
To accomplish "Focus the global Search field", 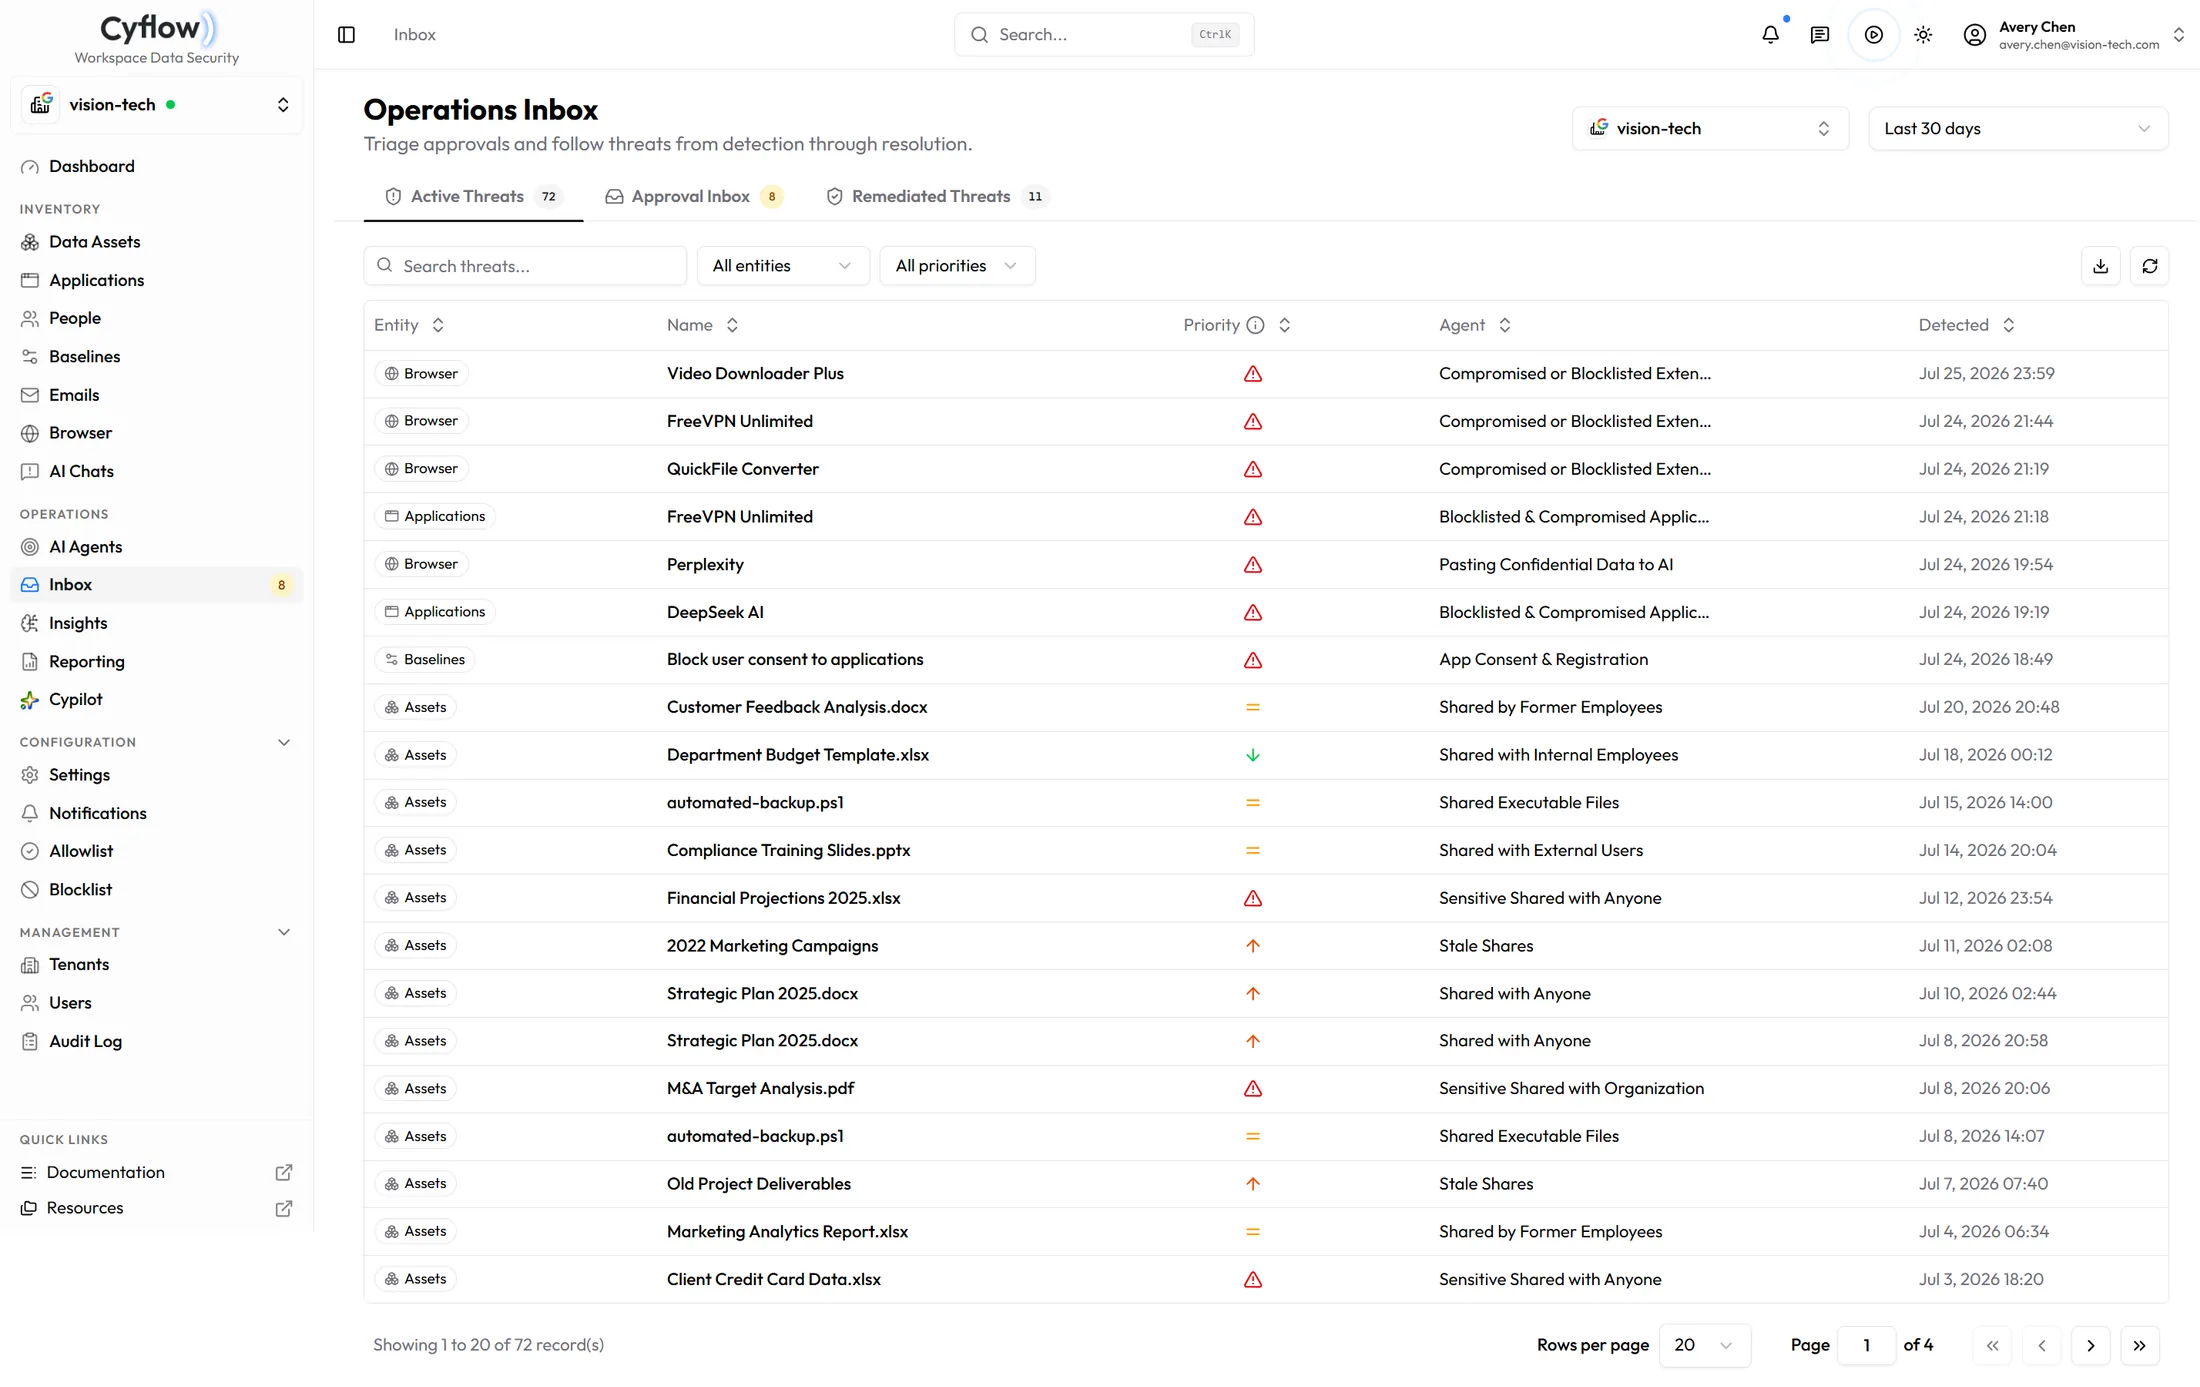I will coord(1104,35).
